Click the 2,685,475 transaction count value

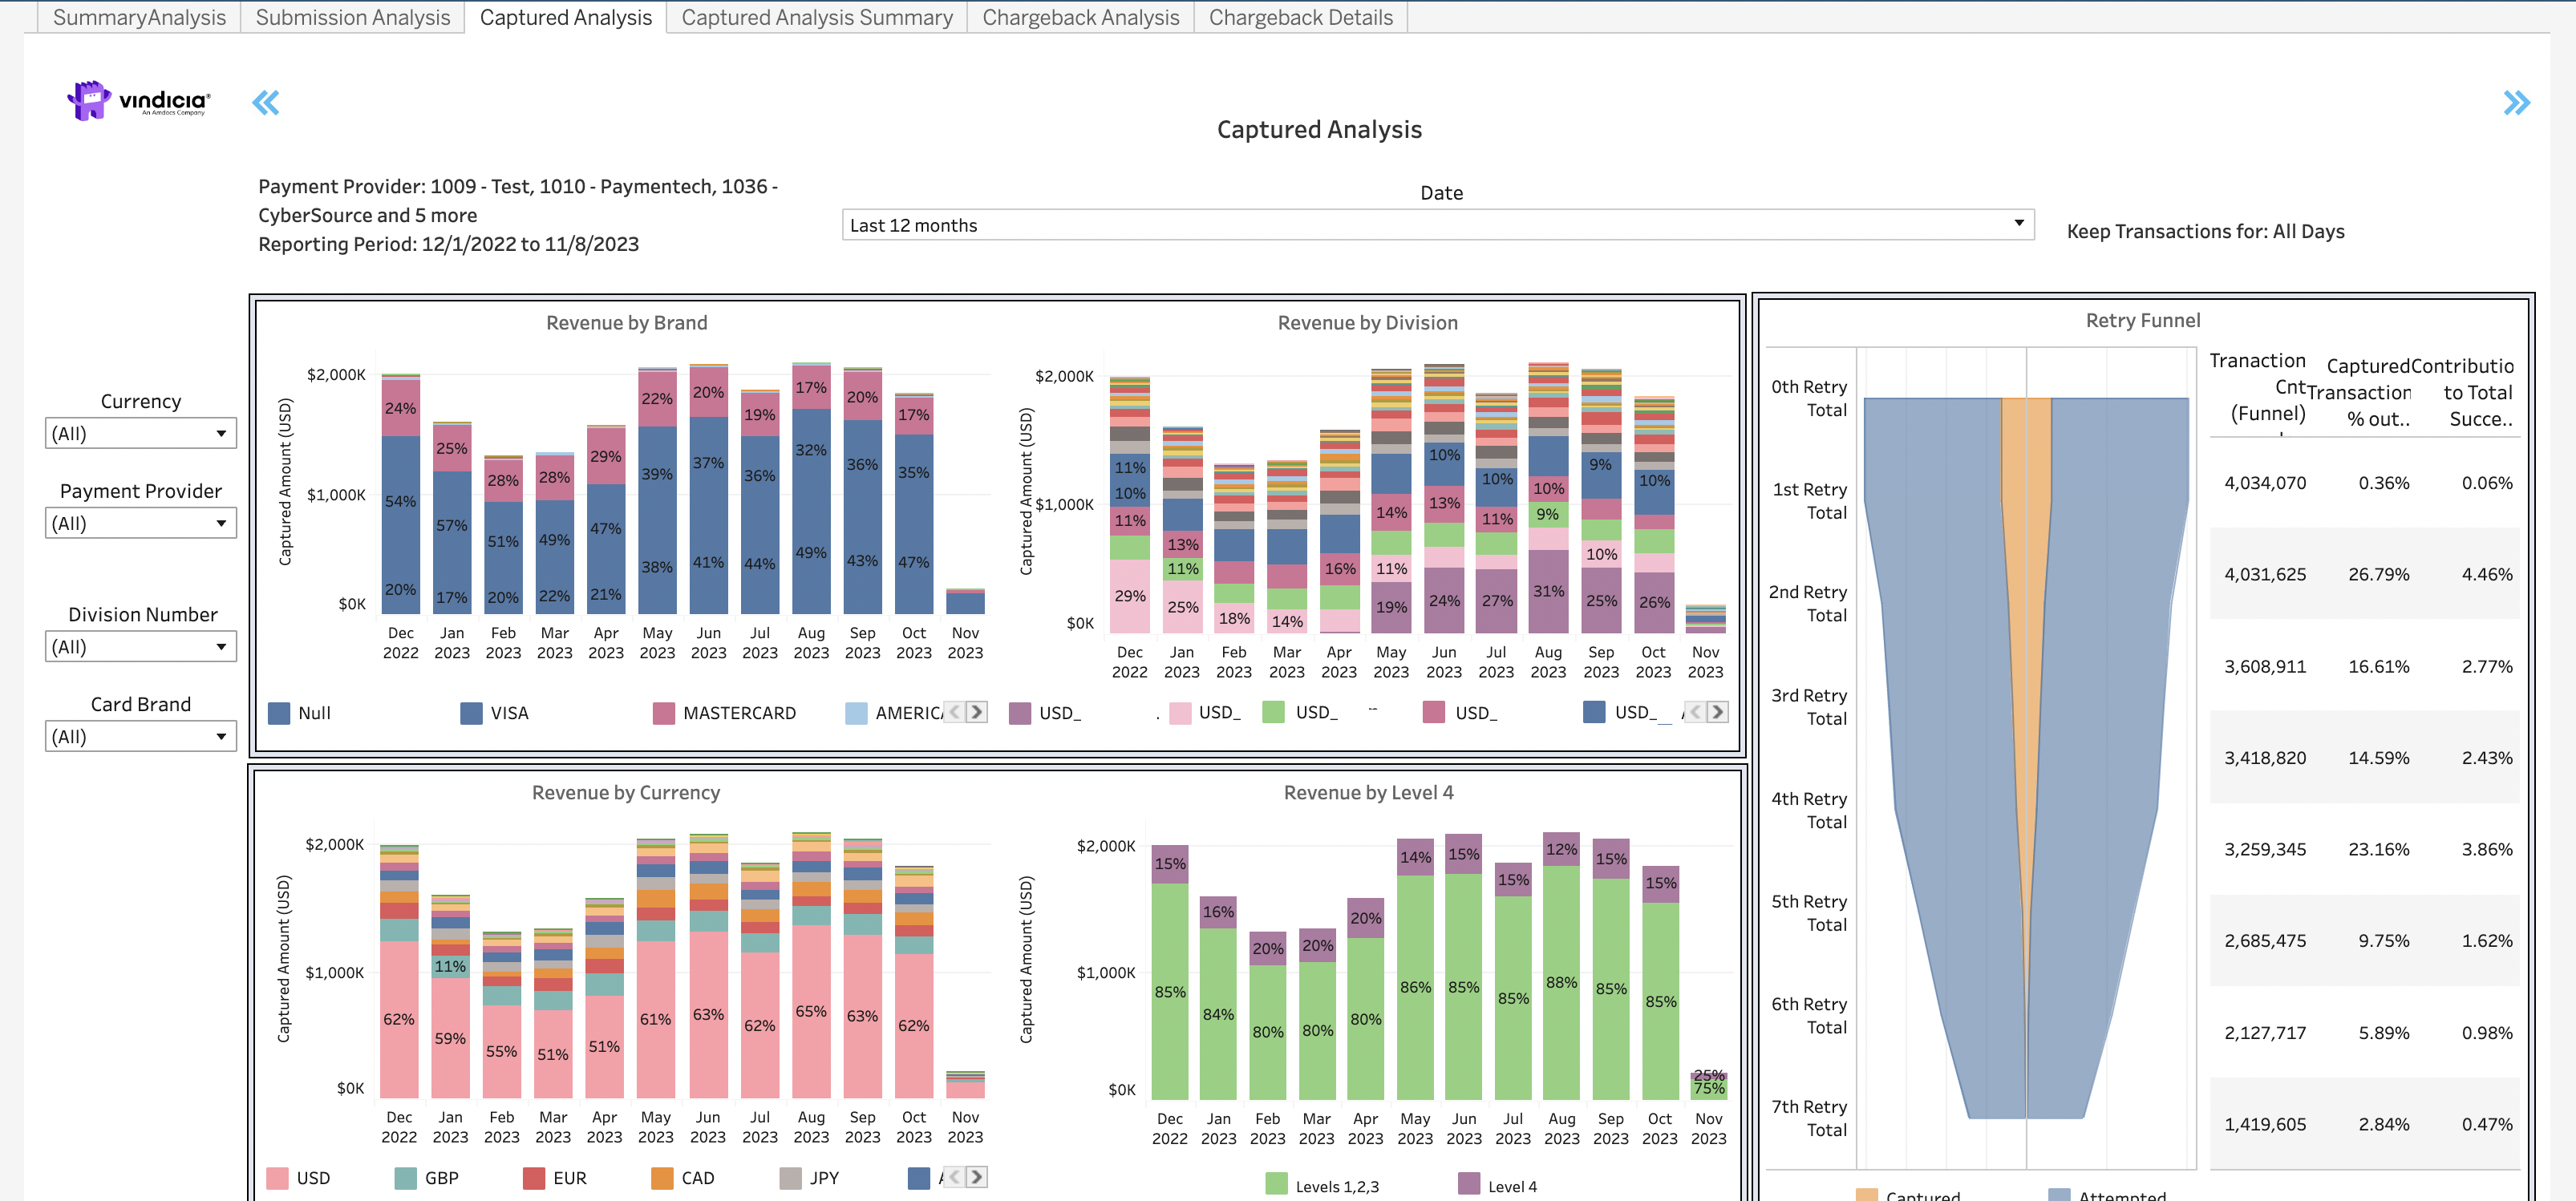tap(2264, 941)
